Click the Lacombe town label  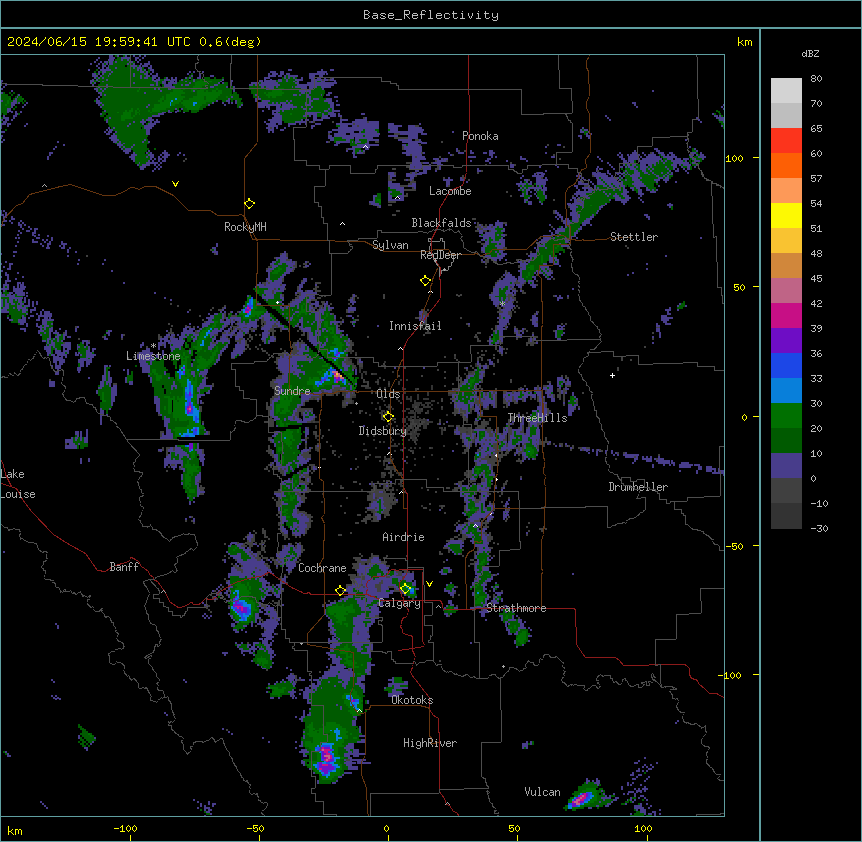[450, 191]
